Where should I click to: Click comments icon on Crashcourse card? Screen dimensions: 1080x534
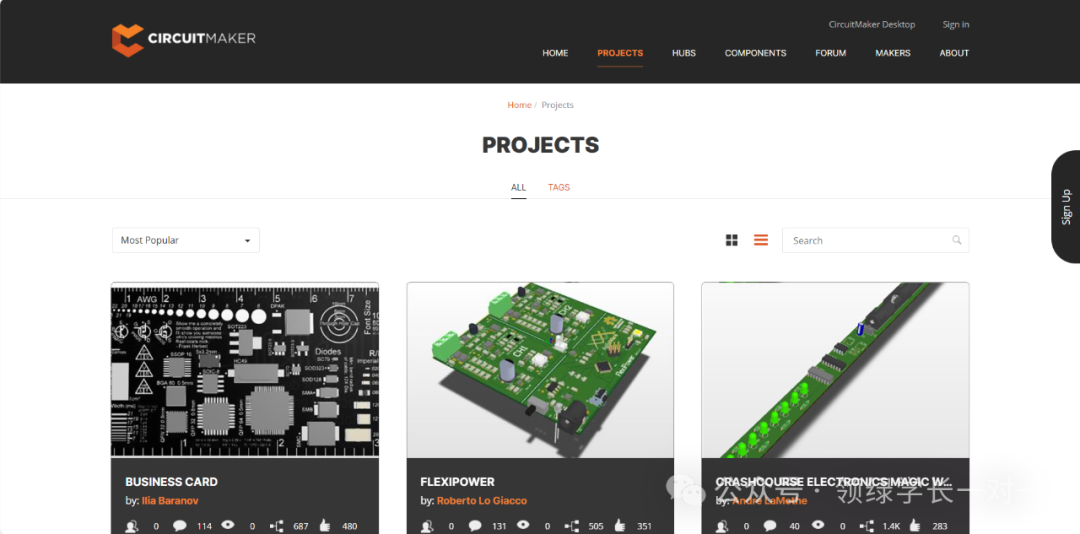click(x=769, y=526)
